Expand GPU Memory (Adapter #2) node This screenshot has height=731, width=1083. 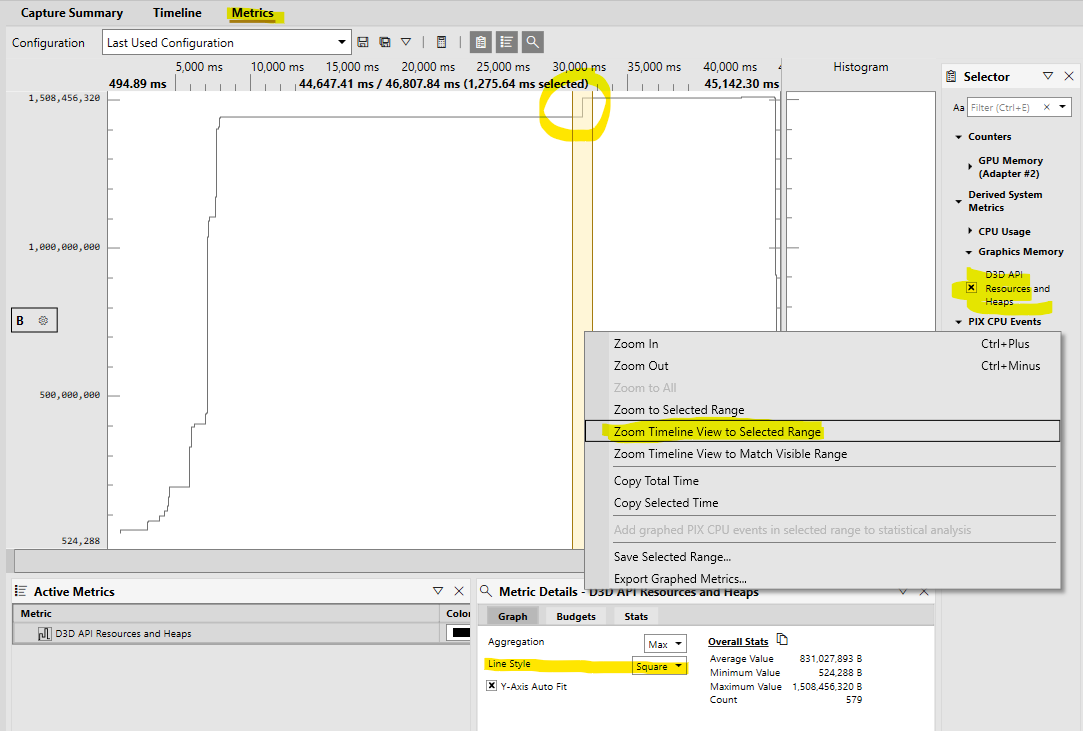970,167
